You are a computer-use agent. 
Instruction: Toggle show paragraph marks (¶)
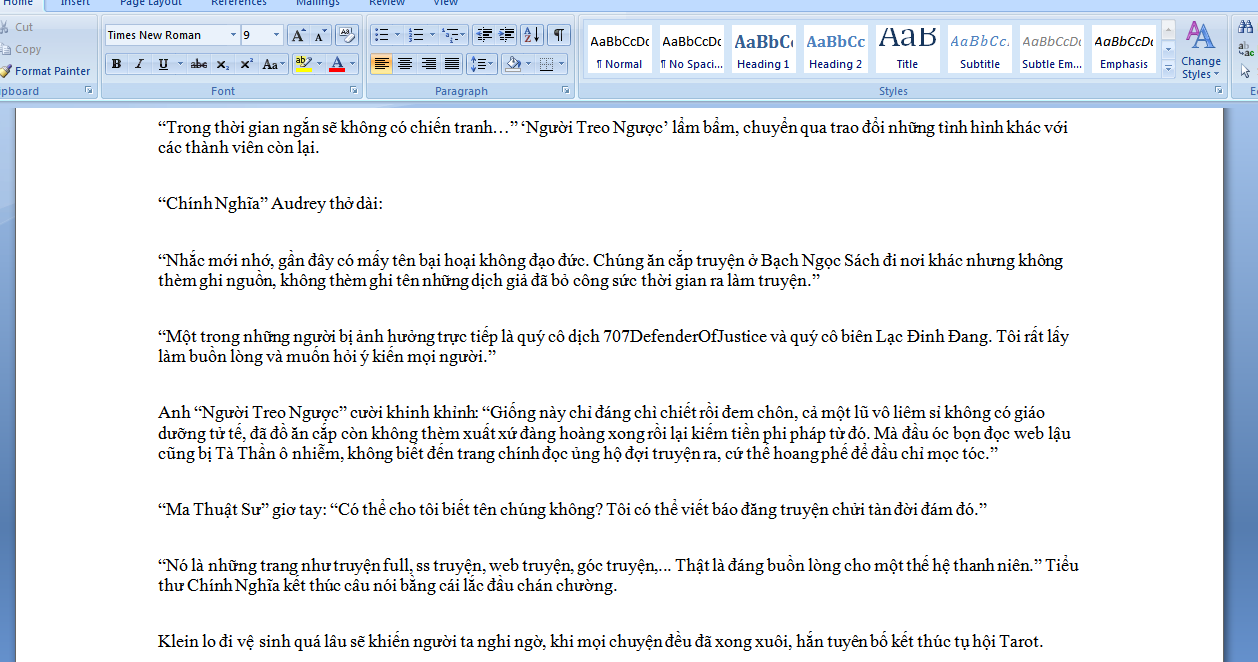559,35
